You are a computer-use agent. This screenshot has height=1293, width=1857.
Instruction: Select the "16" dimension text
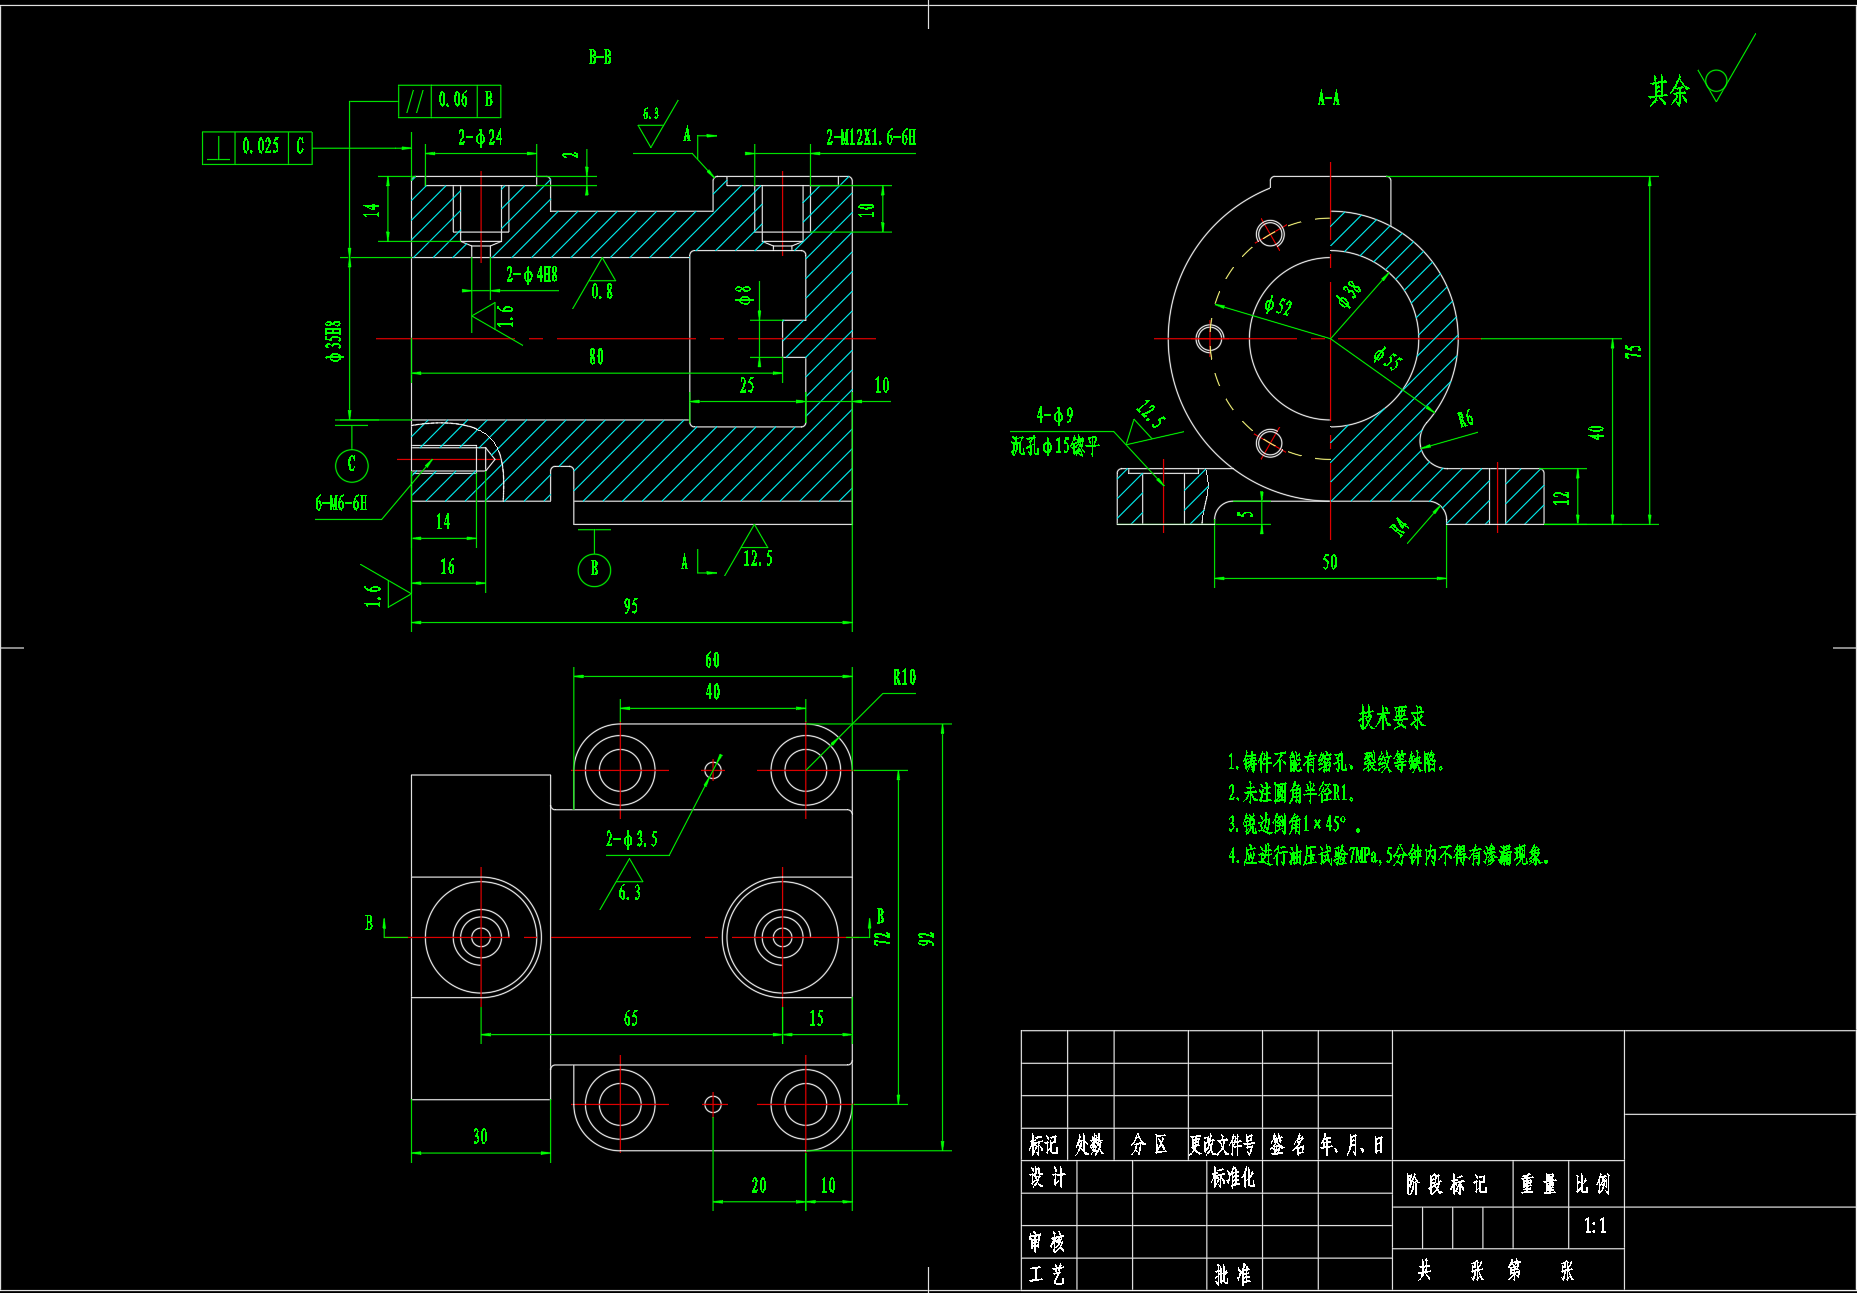[447, 567]
